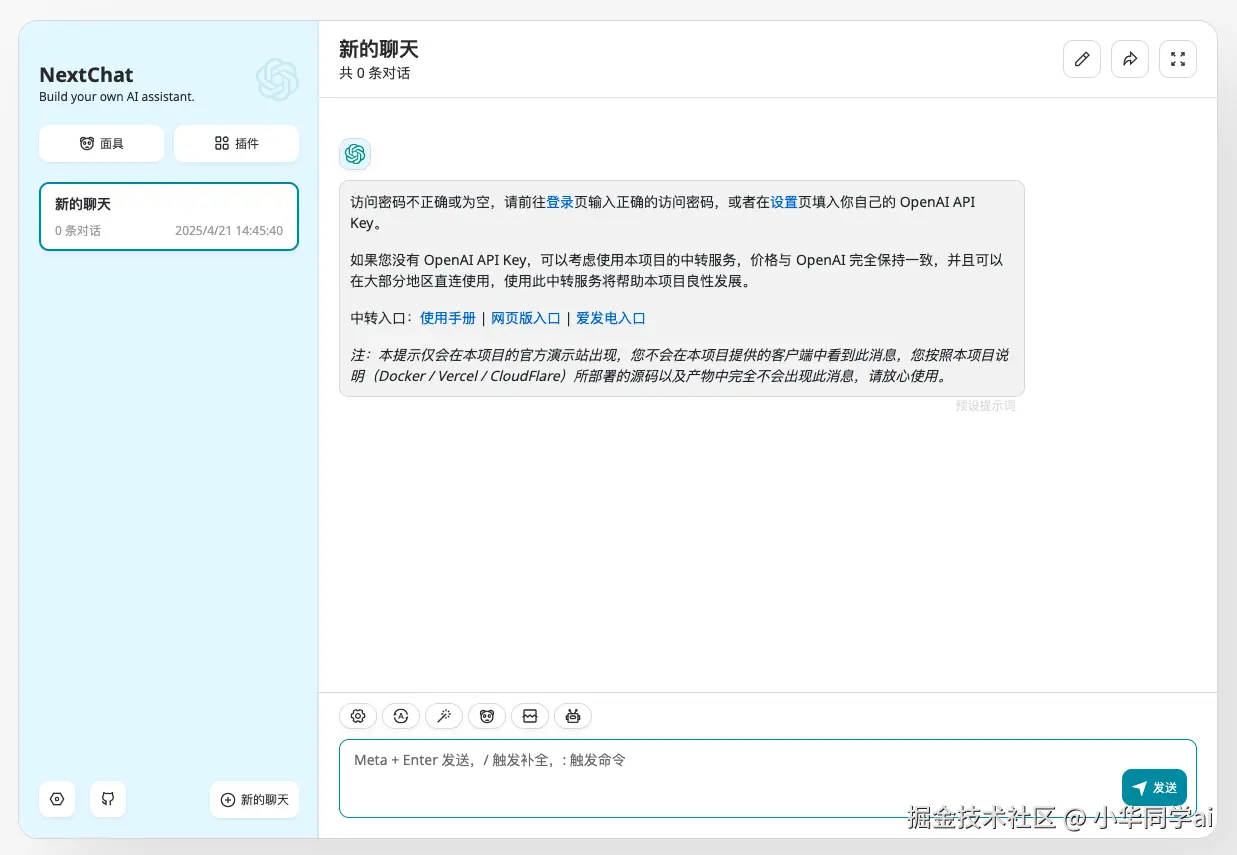Open quick prompts magic wand icon
This screenshot has width=1237, height=855.
pos(444,716)
